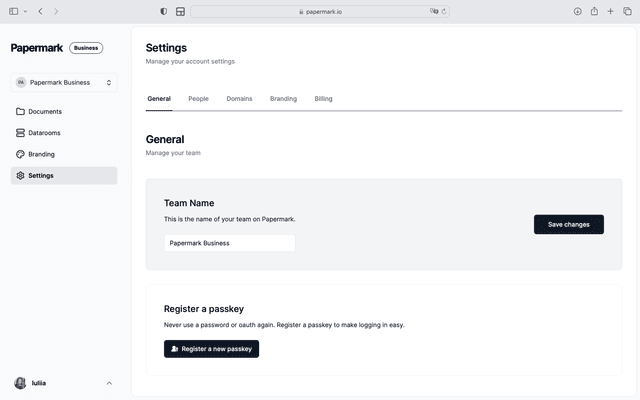
Task: Click the translate icon in address bar
Action: pos(434,11)
